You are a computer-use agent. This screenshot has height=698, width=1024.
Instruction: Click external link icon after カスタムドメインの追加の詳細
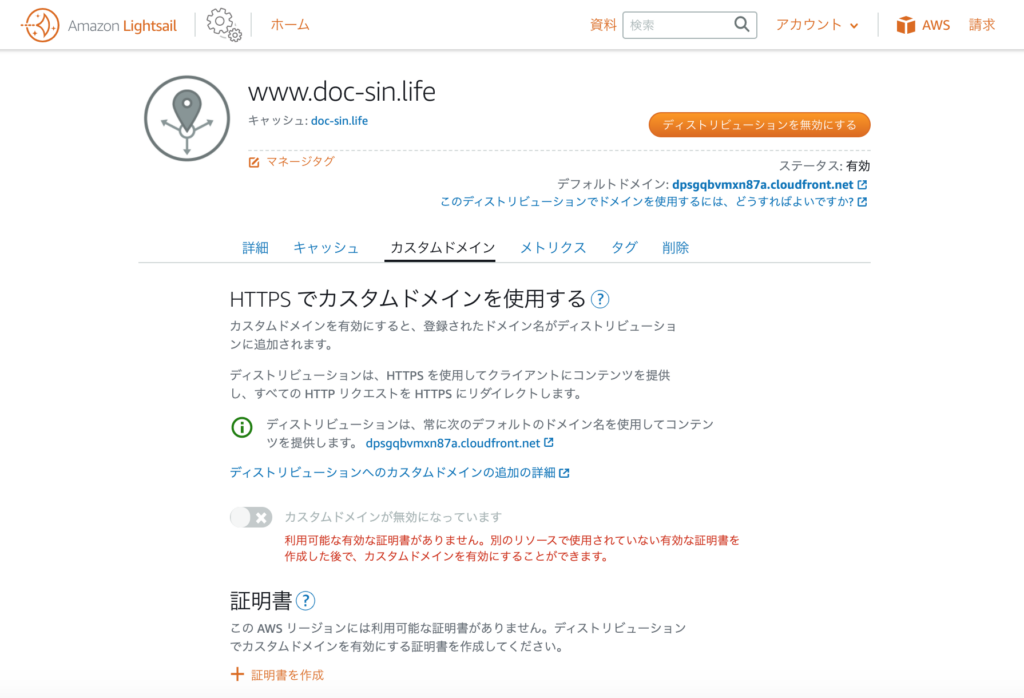click(564, 473)
